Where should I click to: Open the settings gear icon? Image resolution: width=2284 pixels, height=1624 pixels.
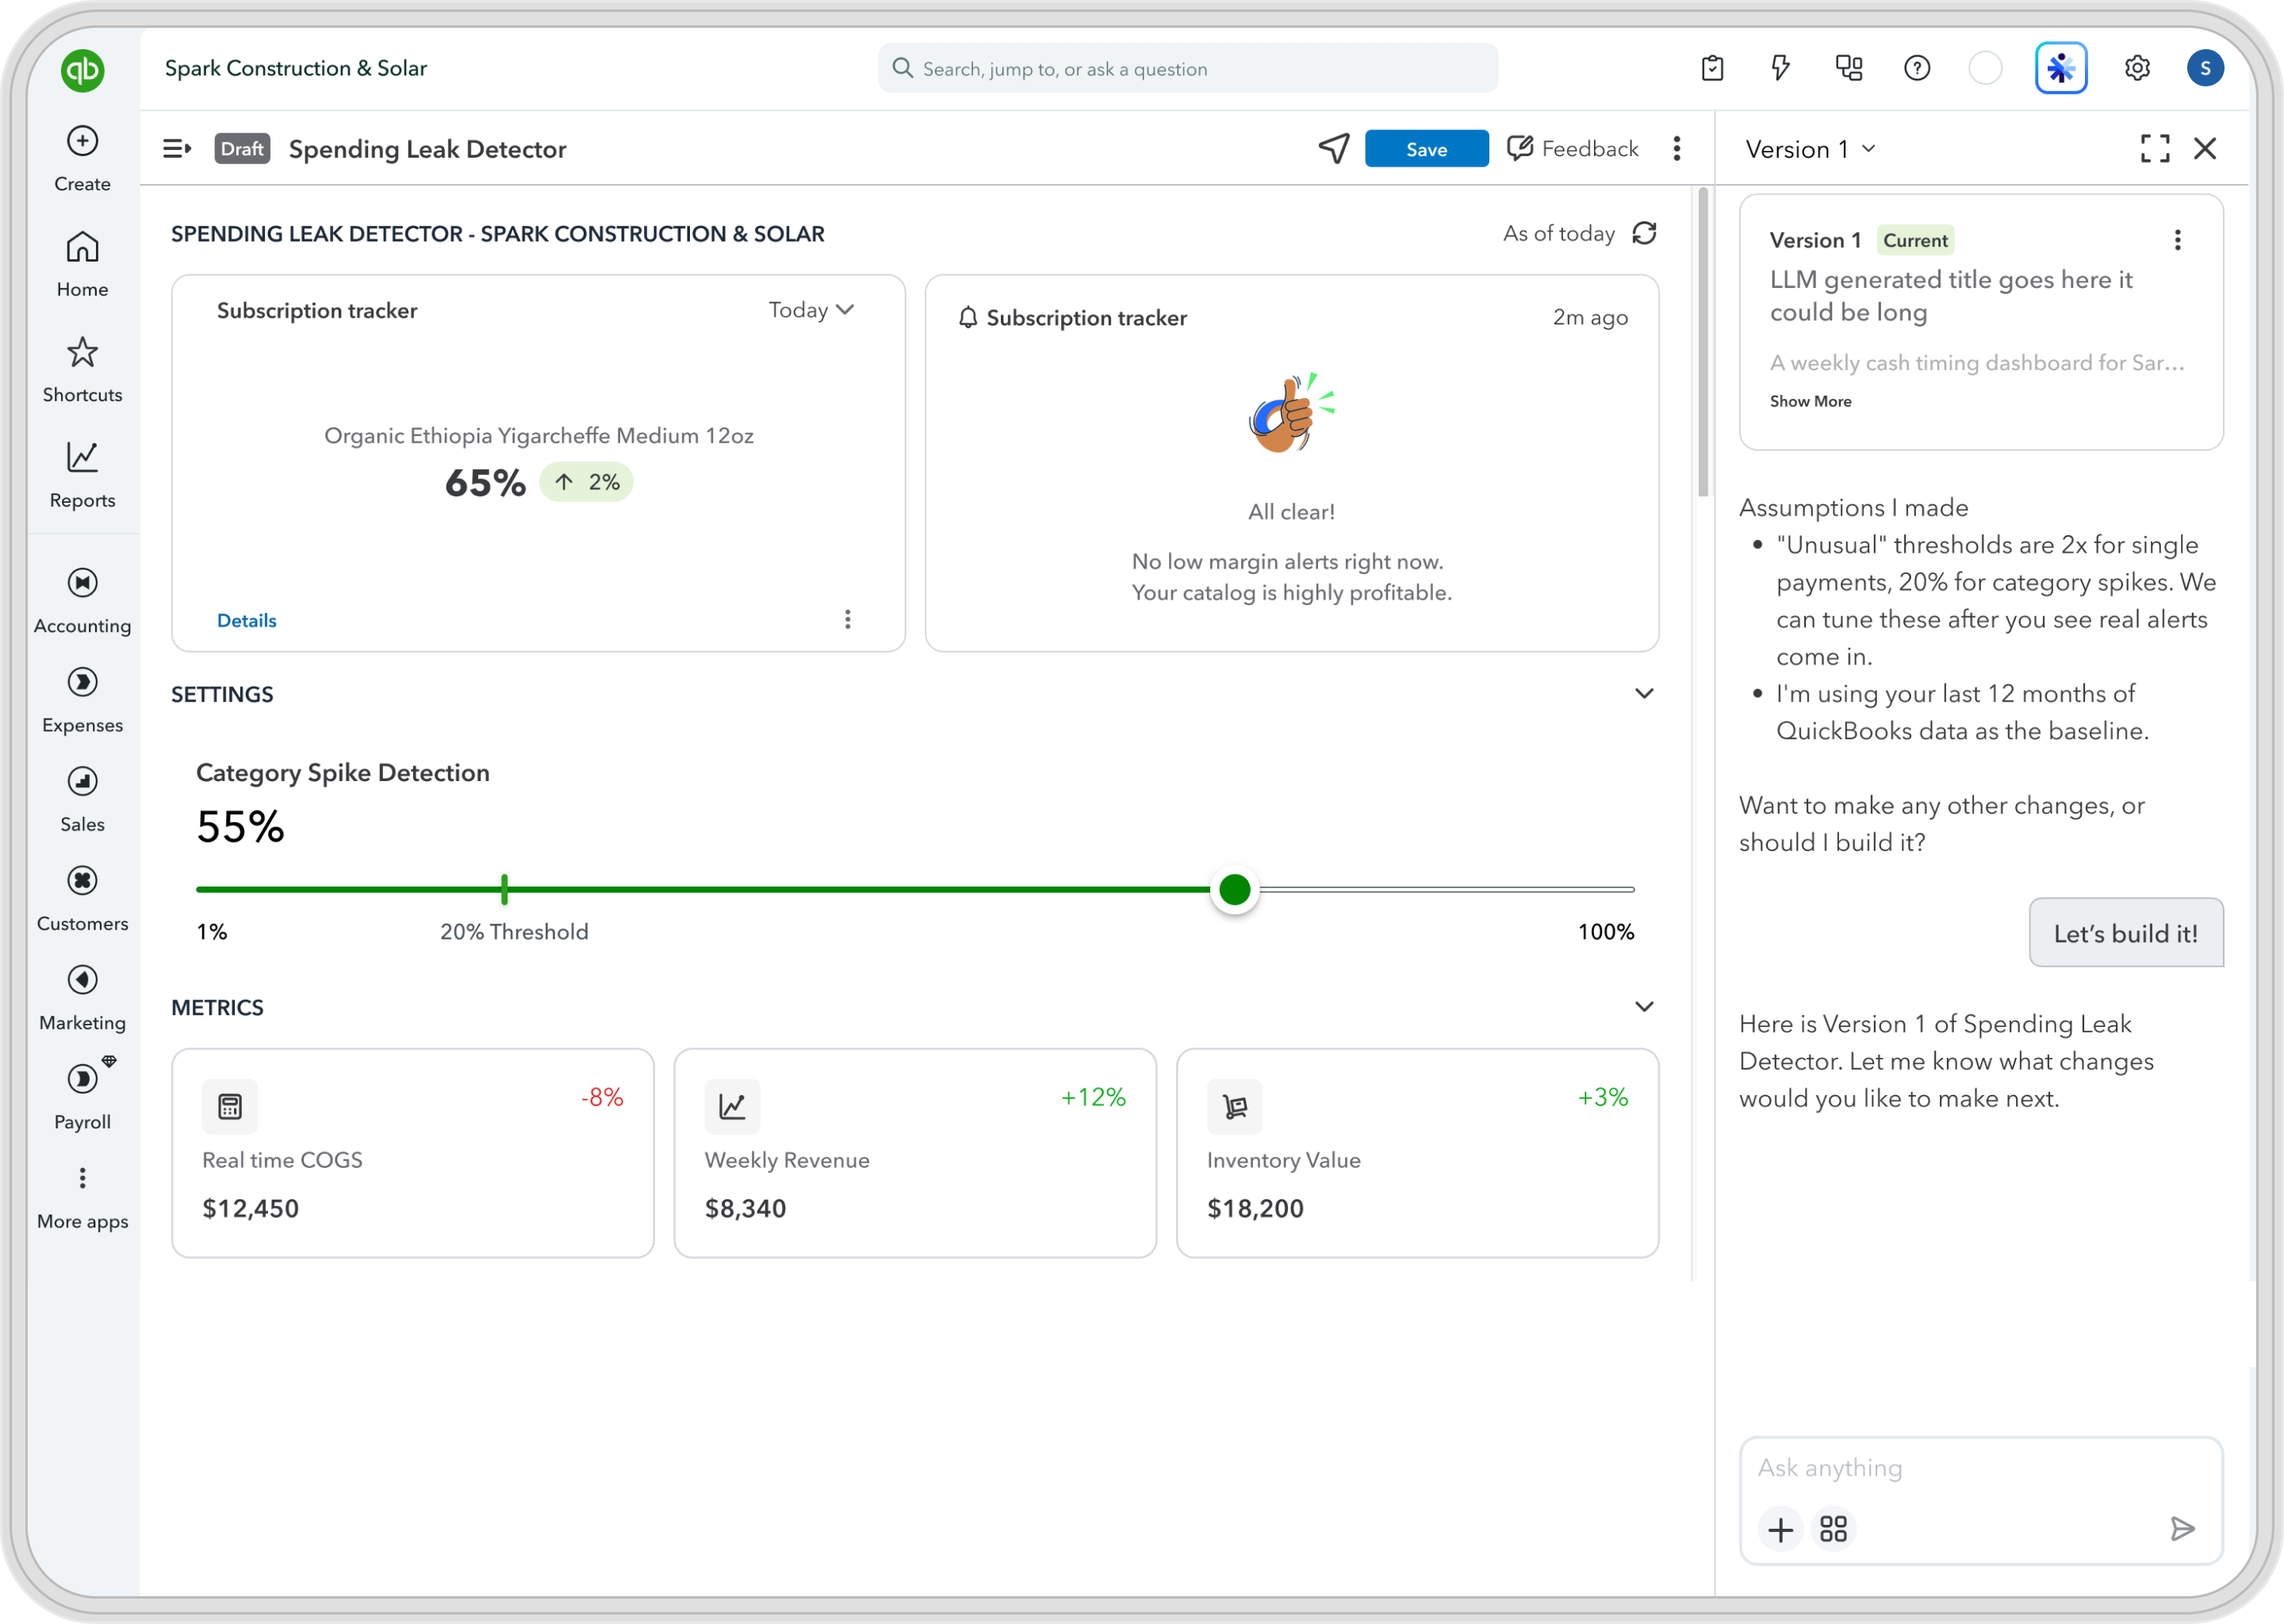[2137, 68]
